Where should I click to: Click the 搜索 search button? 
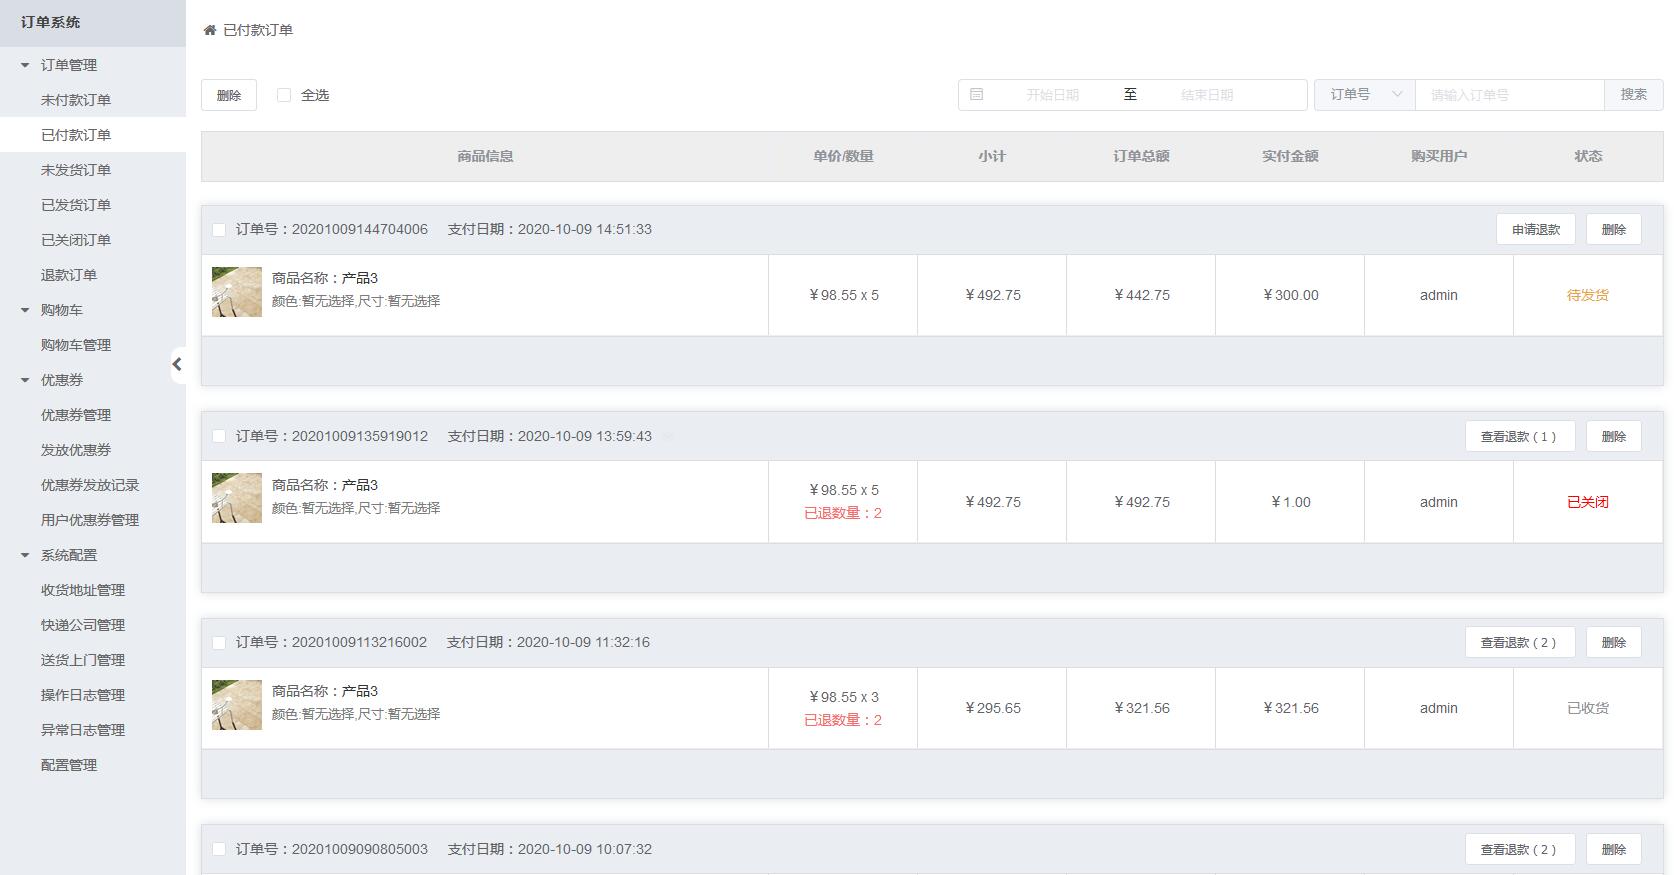(1634, 94)
